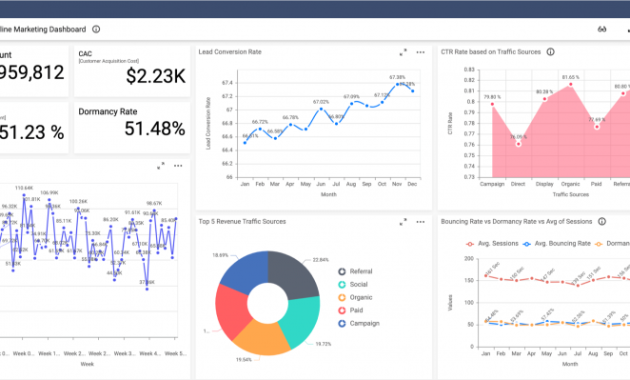
Task: Toggle Avg. Bouncing Rate legend series
Action: point(556,243)
